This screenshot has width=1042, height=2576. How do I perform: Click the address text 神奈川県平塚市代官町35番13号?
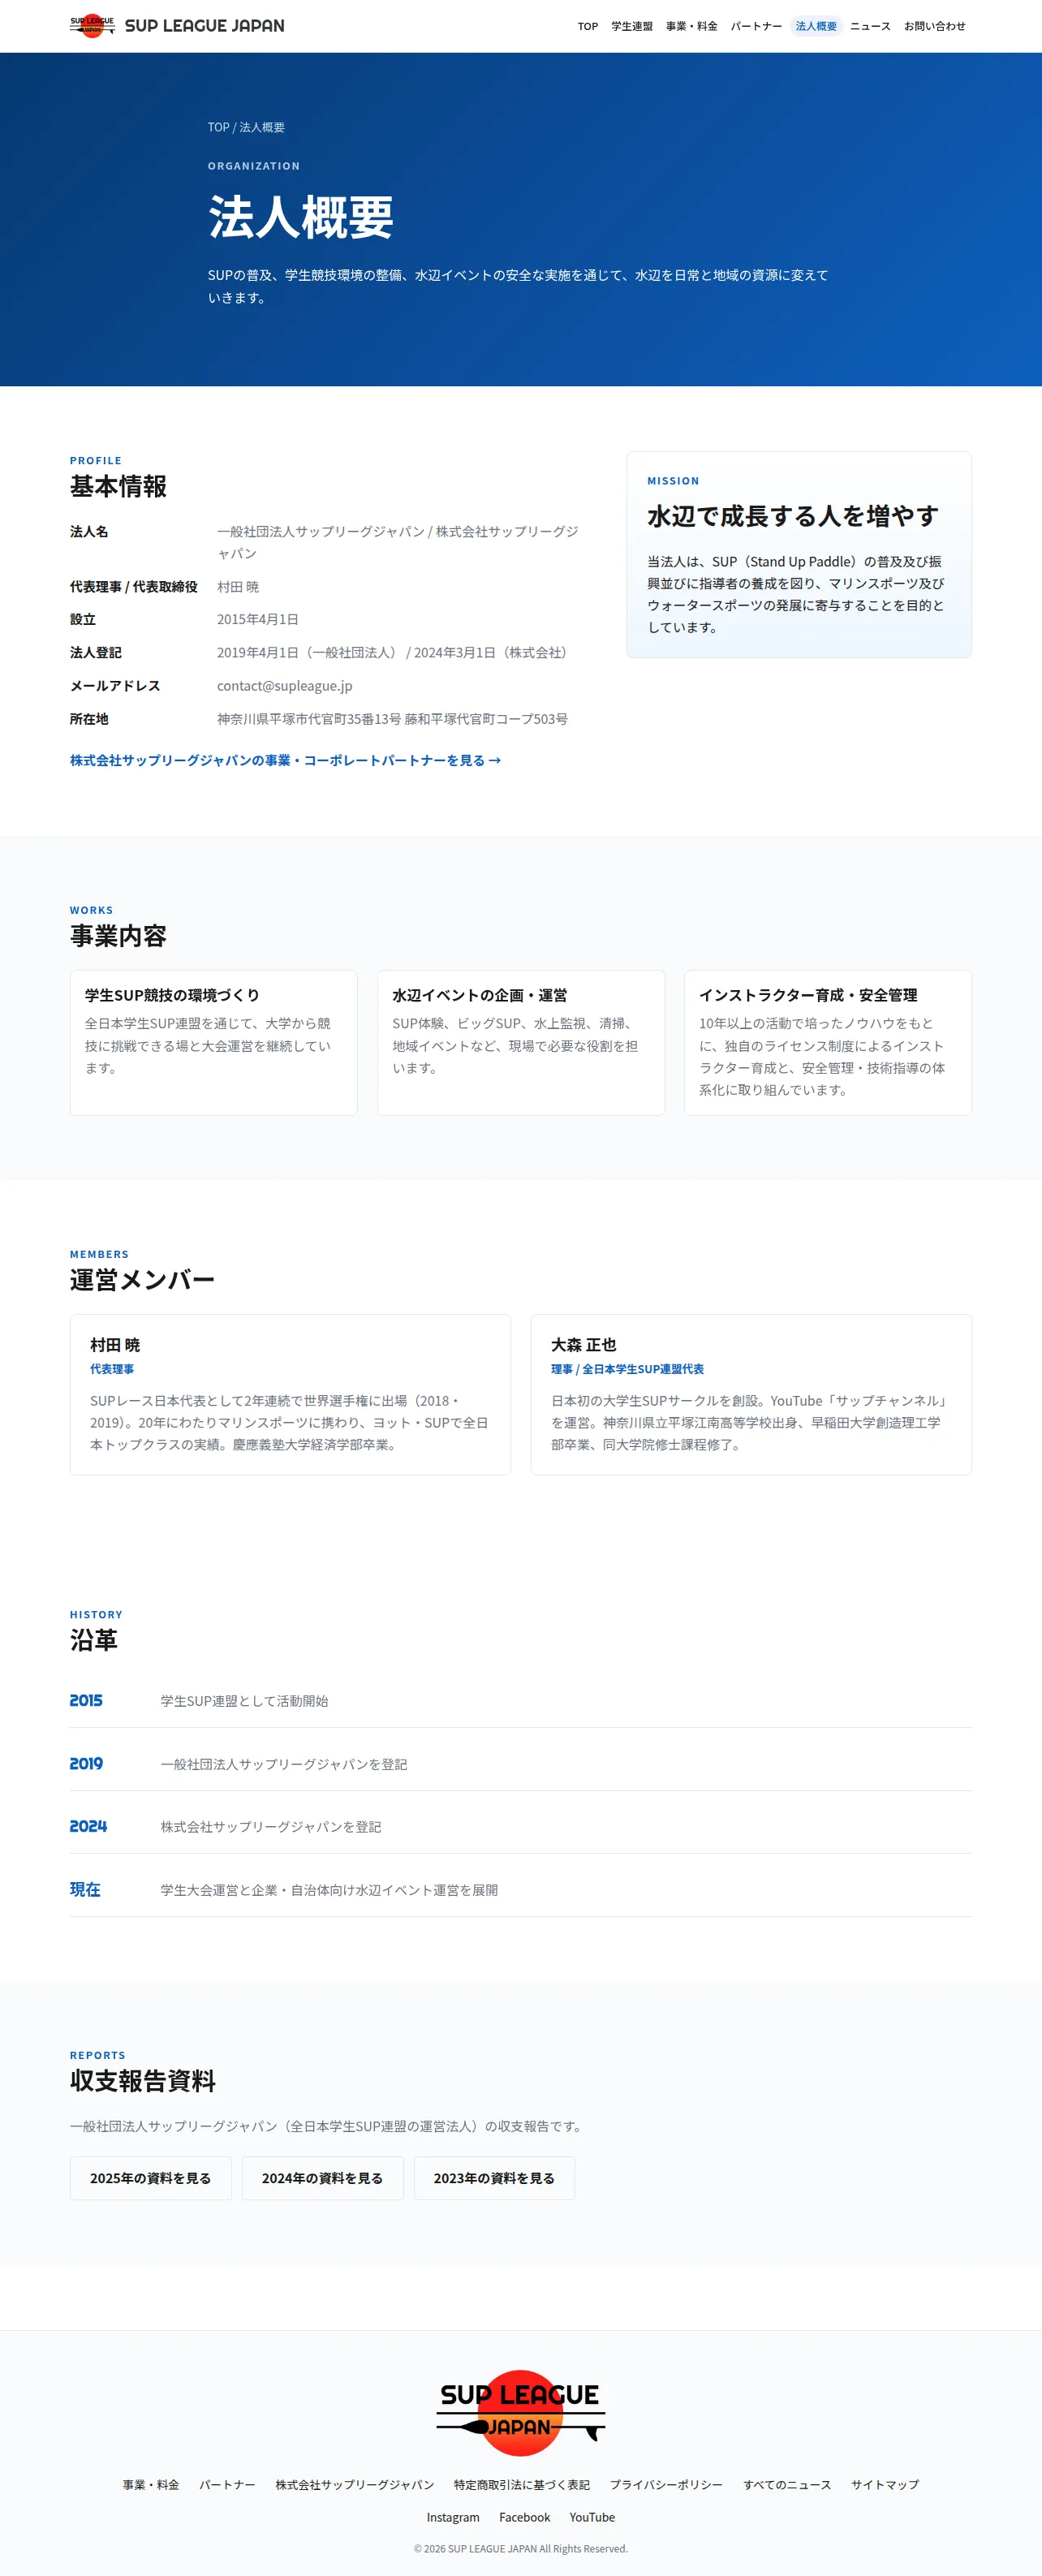(309, 719)
